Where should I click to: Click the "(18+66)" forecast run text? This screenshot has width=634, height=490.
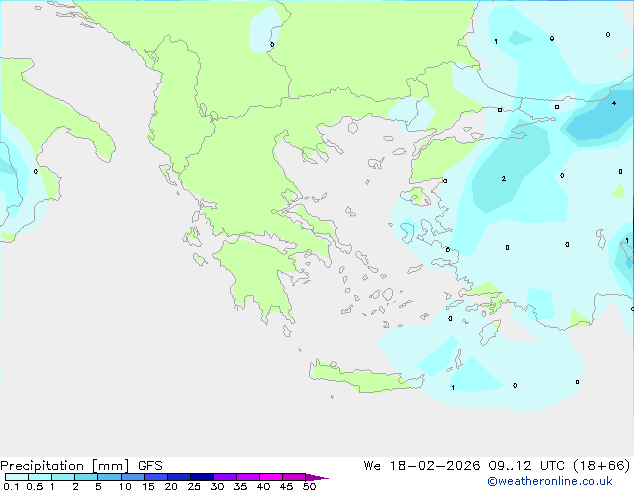(602, 466)
